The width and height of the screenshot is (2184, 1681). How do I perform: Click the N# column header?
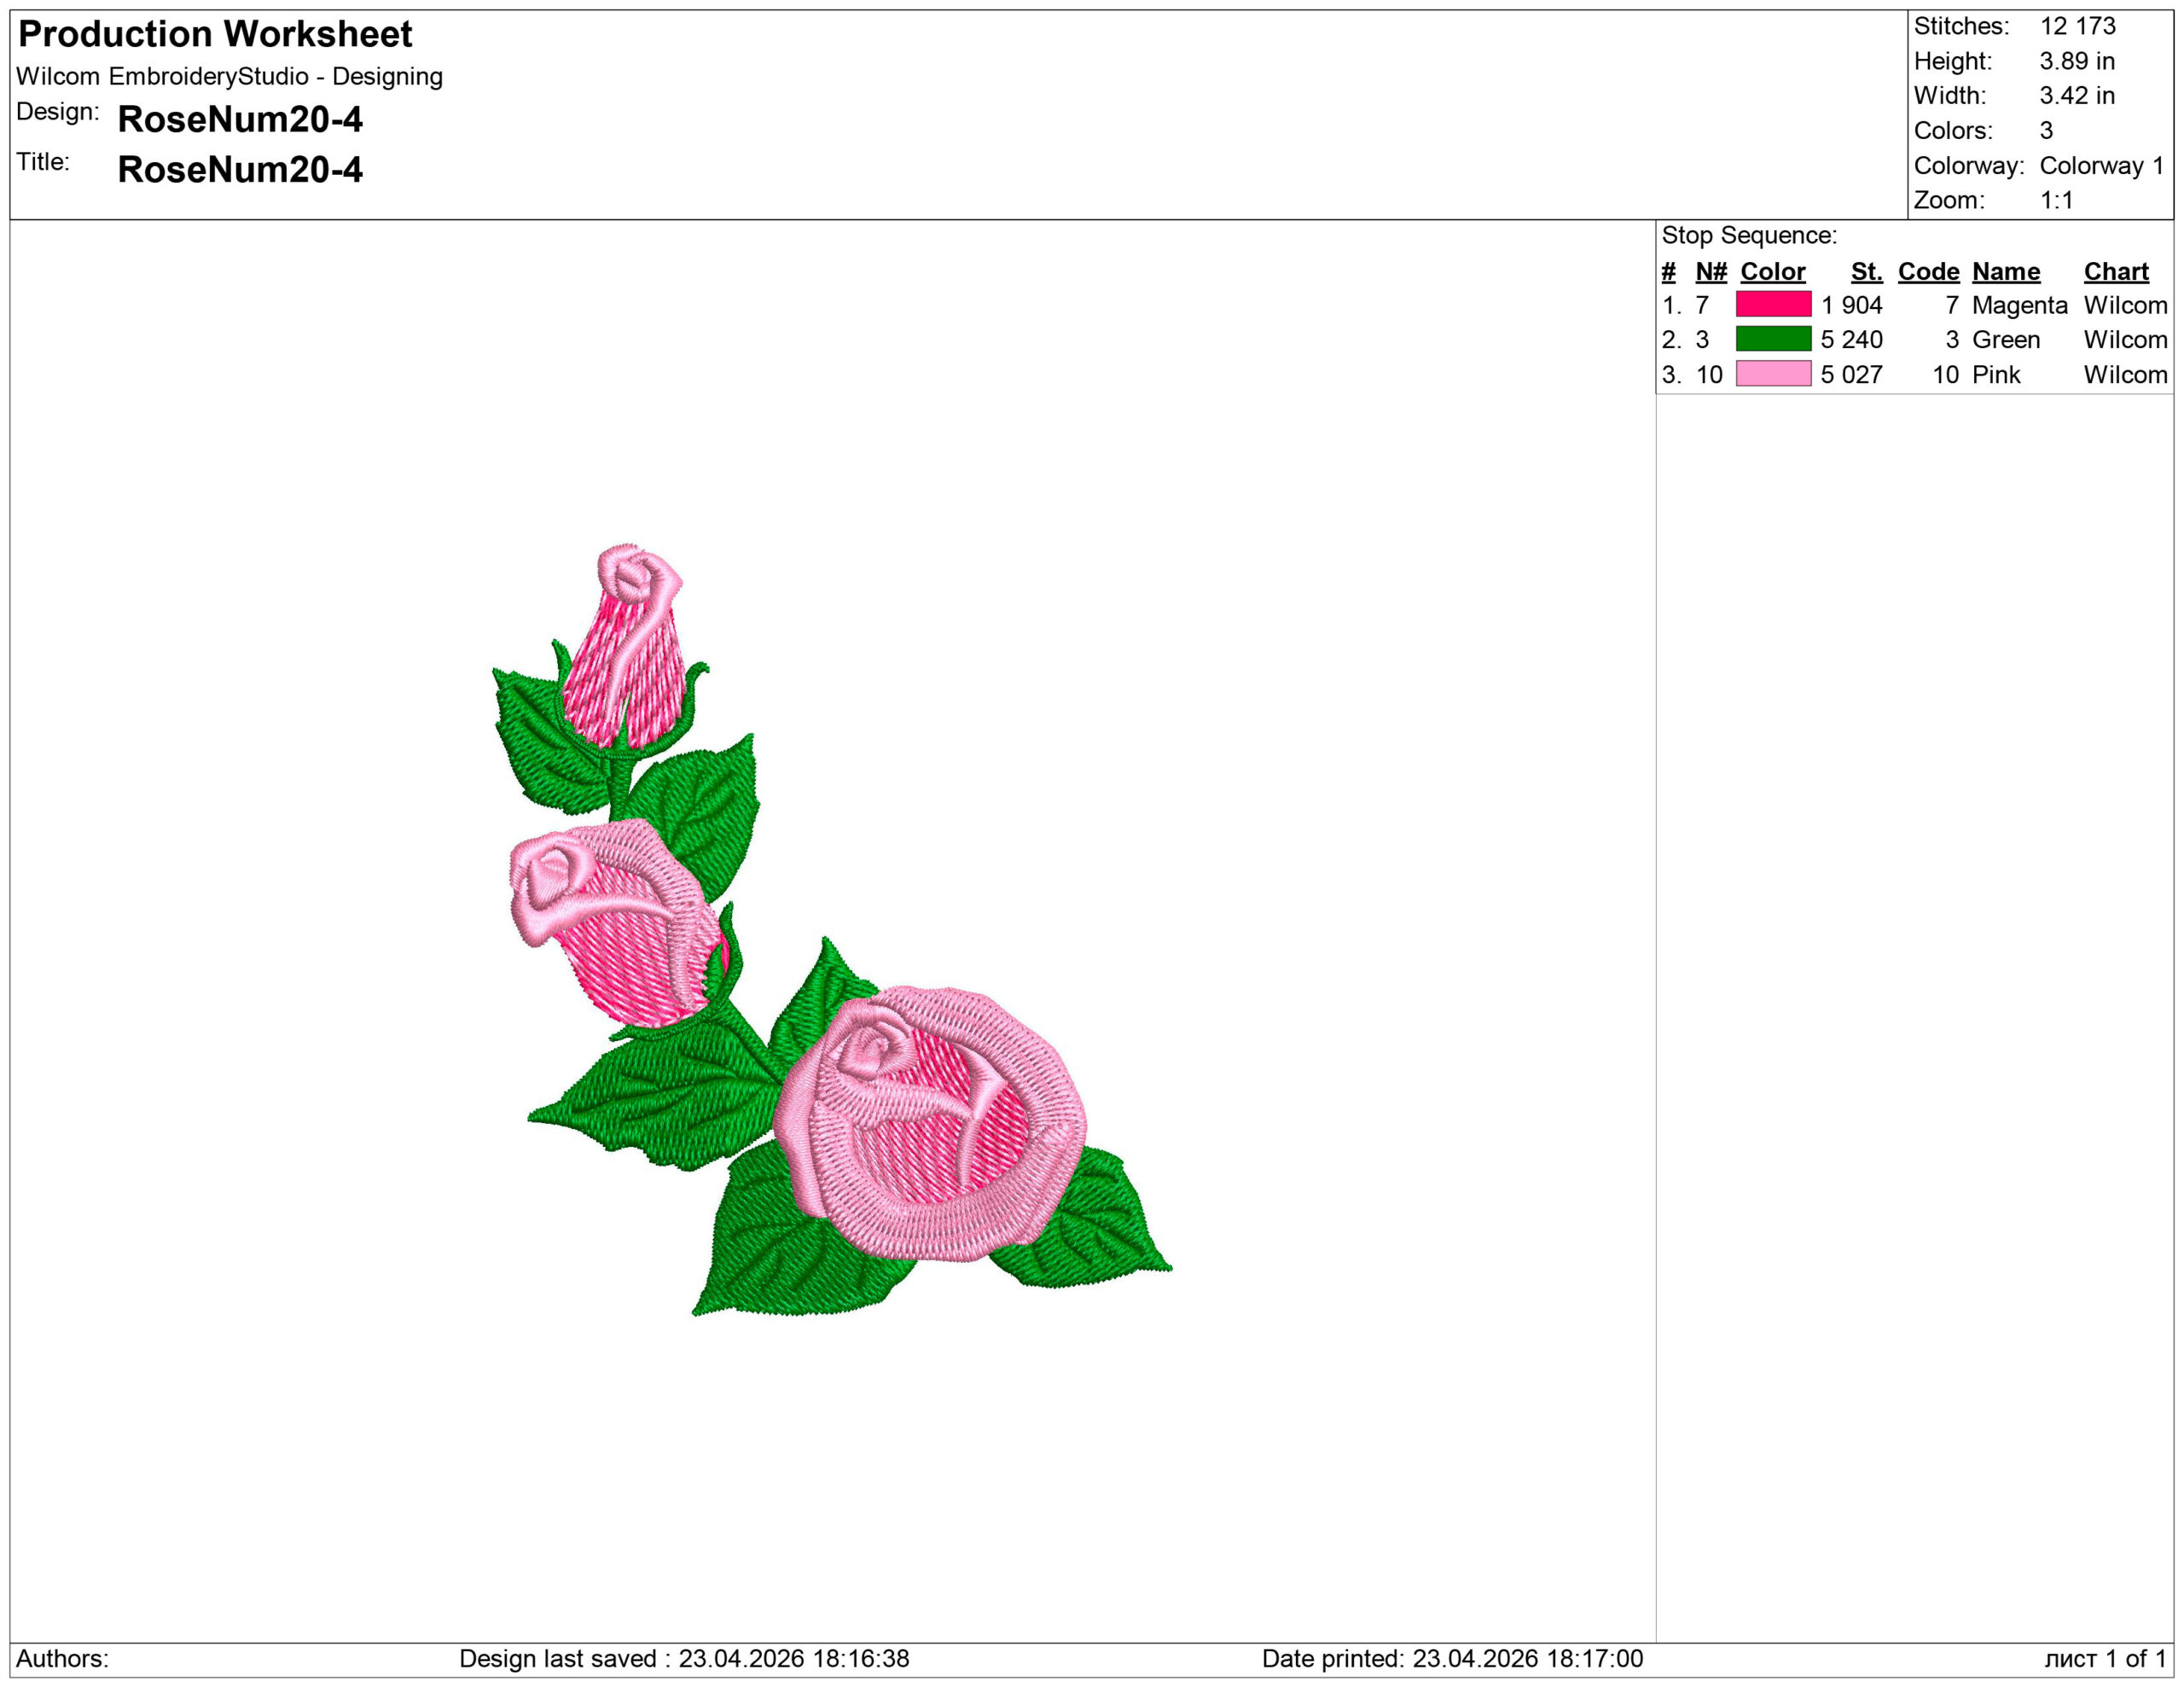coord(1711,271)
